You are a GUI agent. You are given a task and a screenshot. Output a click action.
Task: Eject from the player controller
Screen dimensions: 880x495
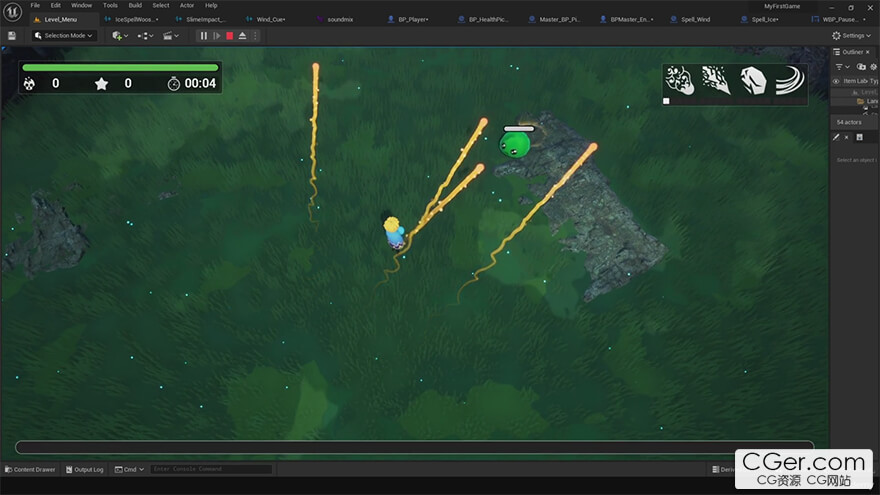coord(242,35)
